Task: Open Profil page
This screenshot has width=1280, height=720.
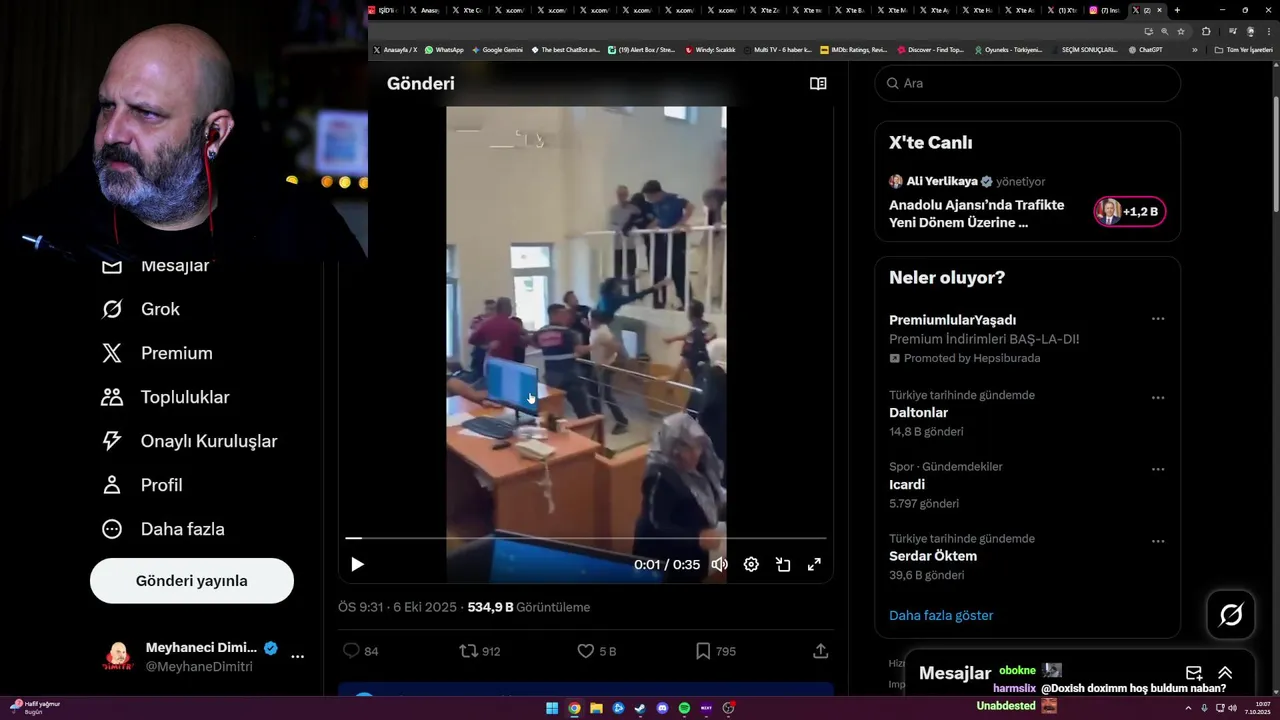Action: (x=142, y=485)
